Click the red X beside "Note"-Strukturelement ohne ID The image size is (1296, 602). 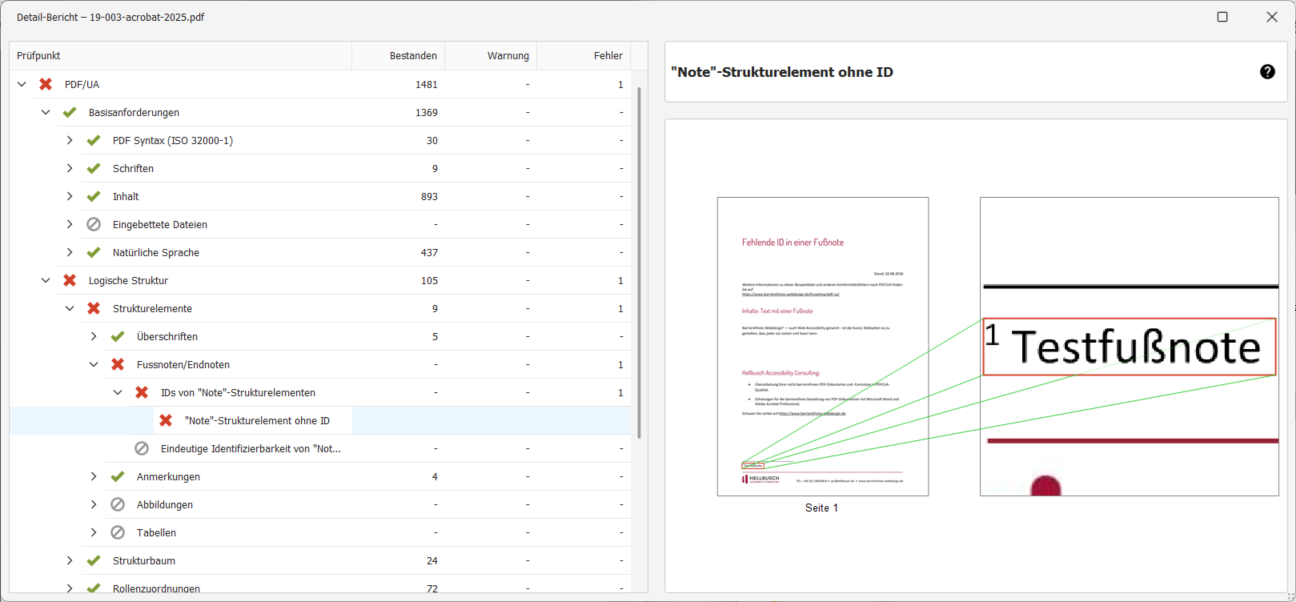pos(165,420)
